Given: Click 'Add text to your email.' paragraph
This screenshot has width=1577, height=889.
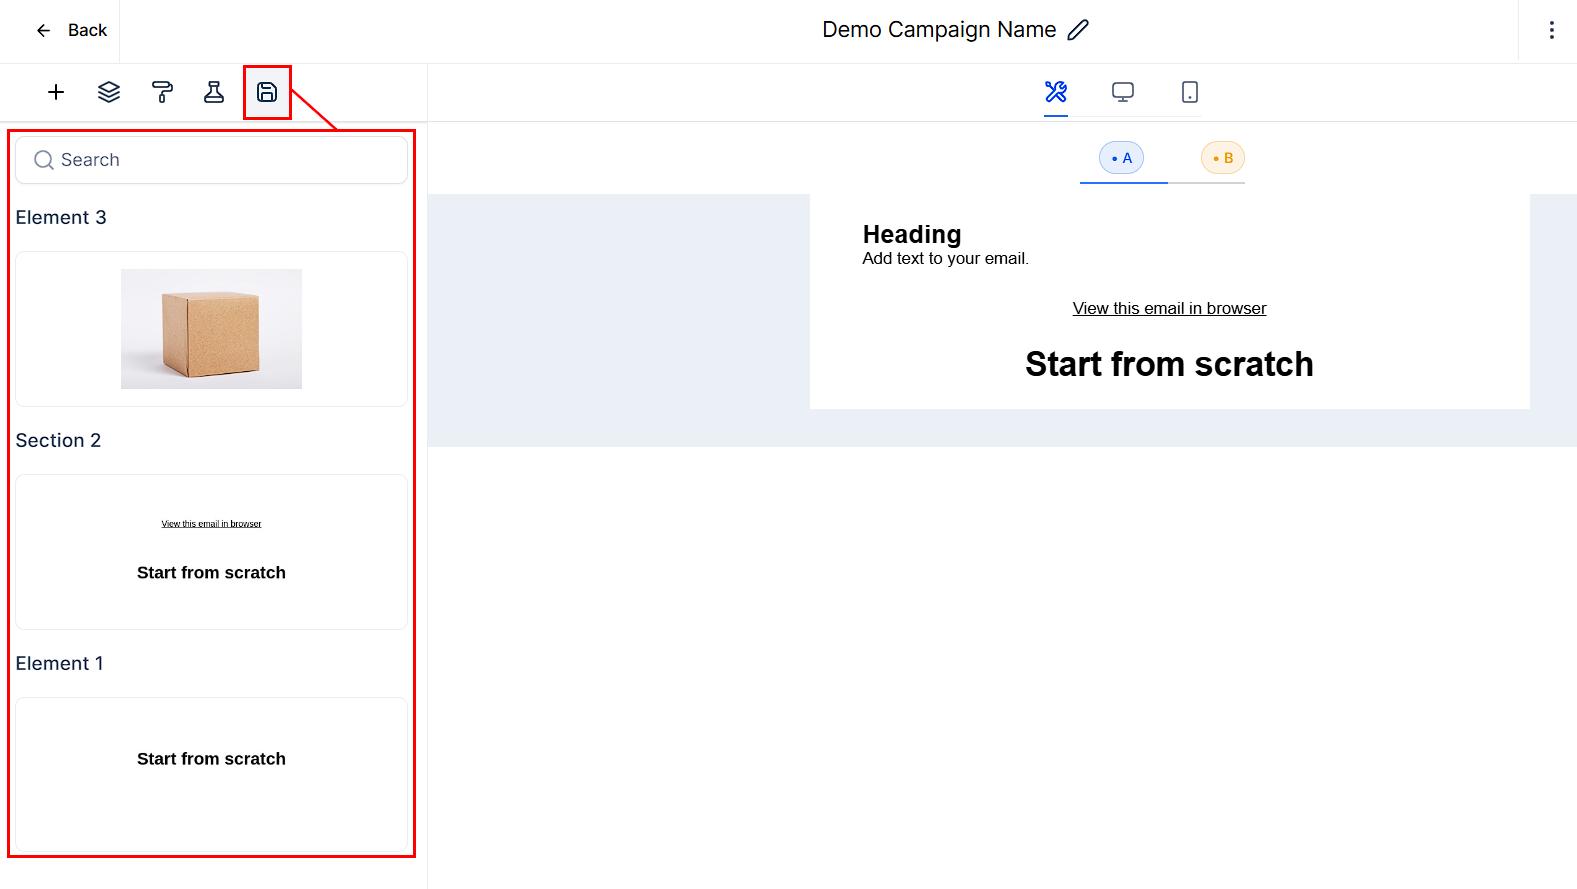Looking at the screenshot, I should coord(945,259).
